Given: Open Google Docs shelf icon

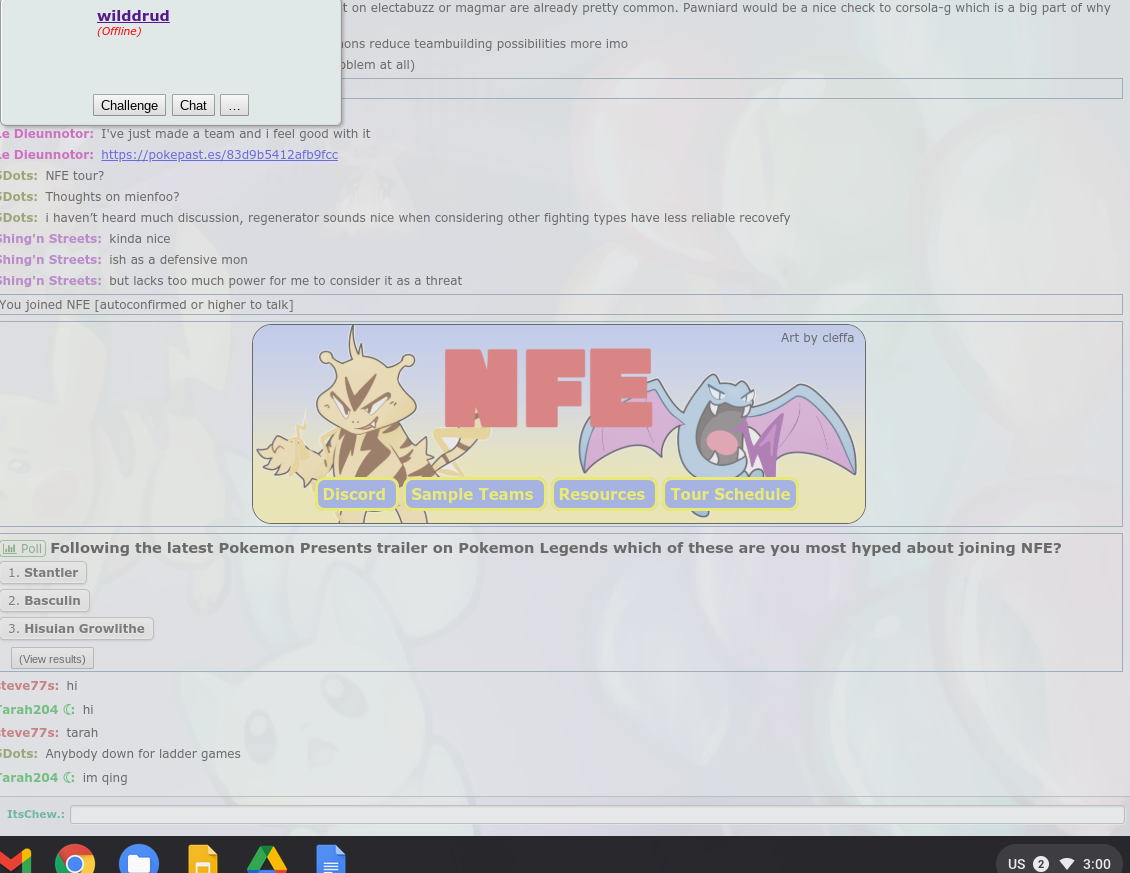Looking at the screenshot, I should (331, 859).
